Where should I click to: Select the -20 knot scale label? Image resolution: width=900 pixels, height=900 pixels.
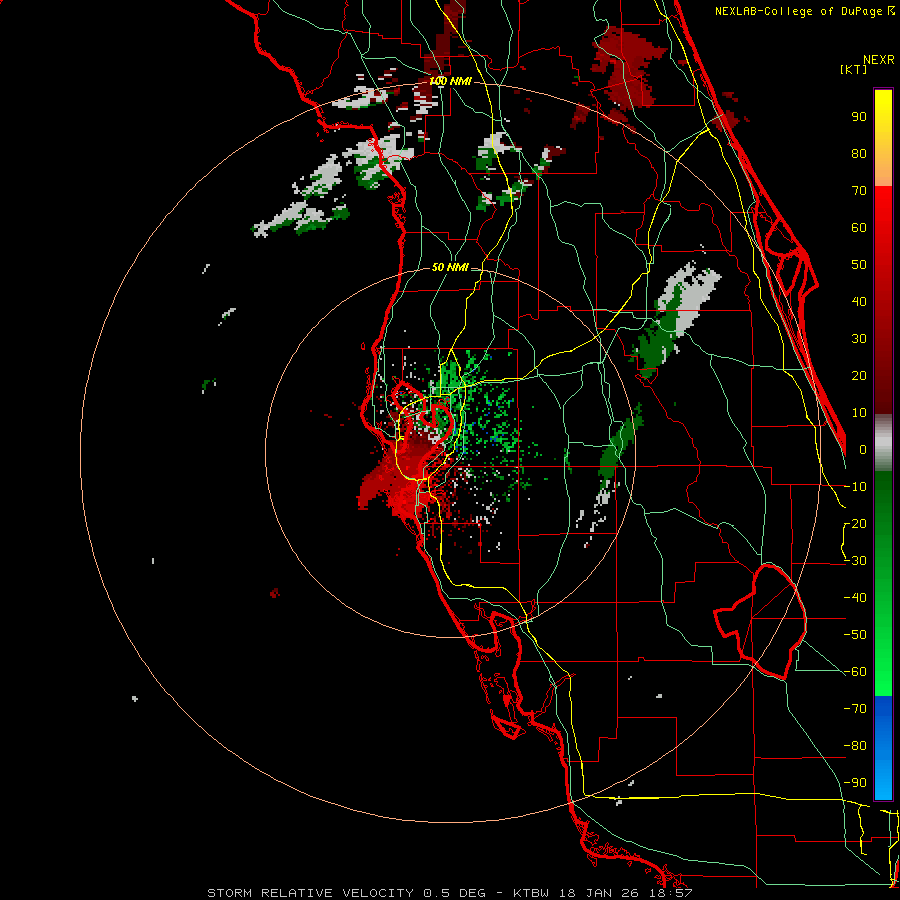pos(855,524)
